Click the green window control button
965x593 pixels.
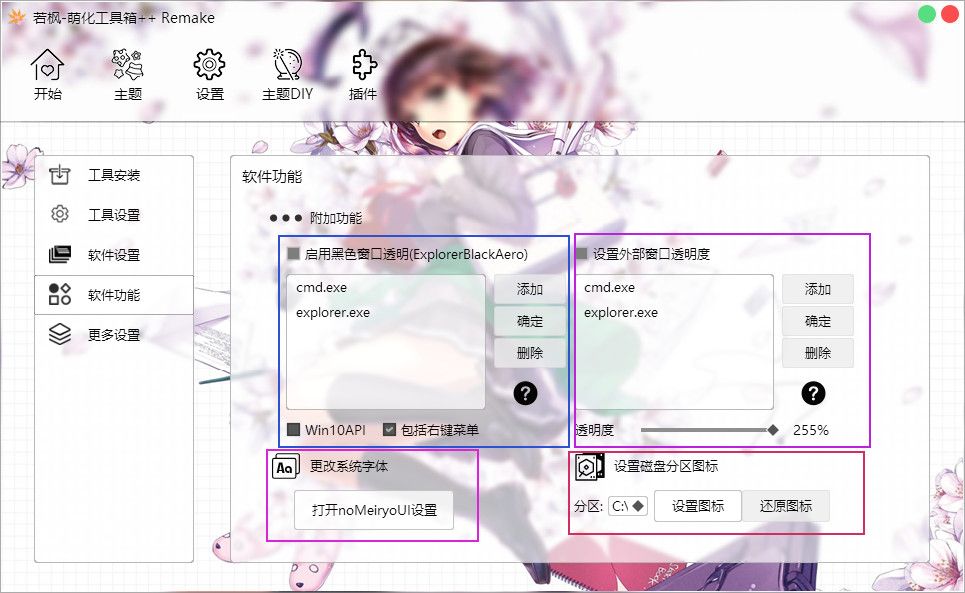pos(927,14)
